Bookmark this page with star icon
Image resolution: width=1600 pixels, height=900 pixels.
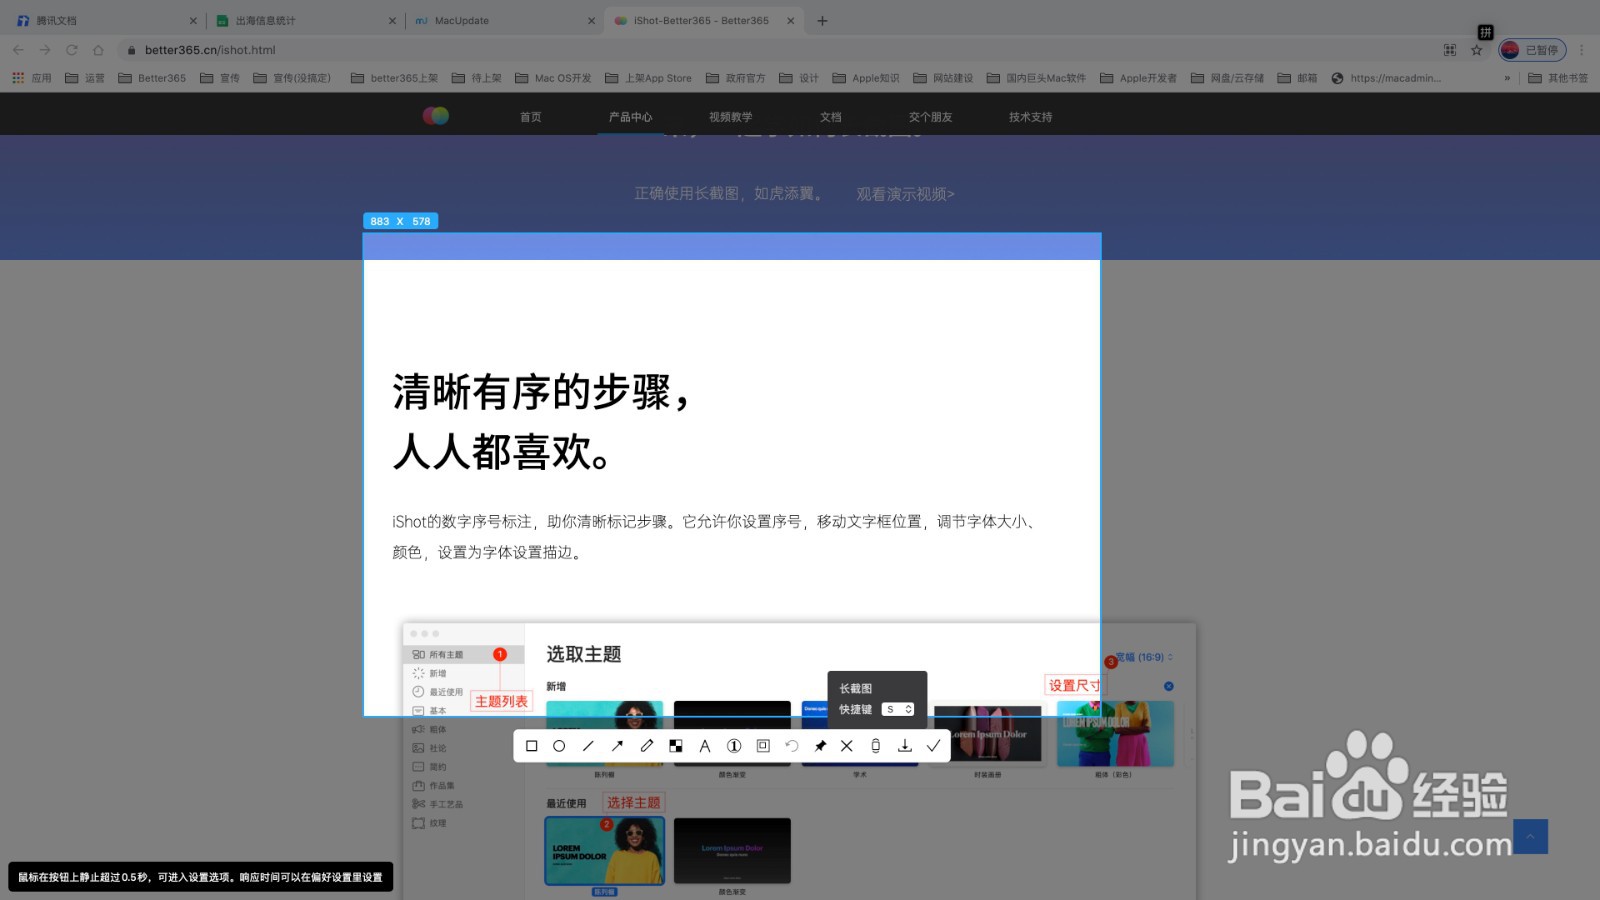1477,50
